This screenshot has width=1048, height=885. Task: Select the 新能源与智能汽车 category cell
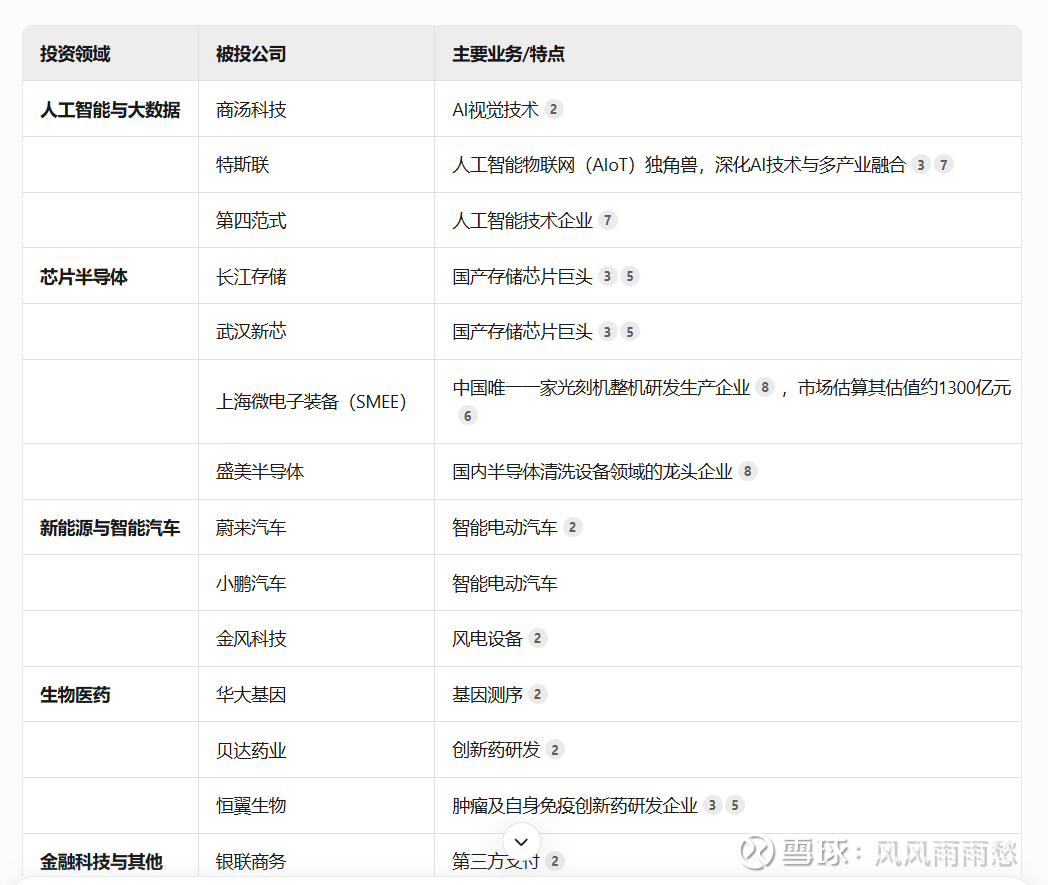110,527
